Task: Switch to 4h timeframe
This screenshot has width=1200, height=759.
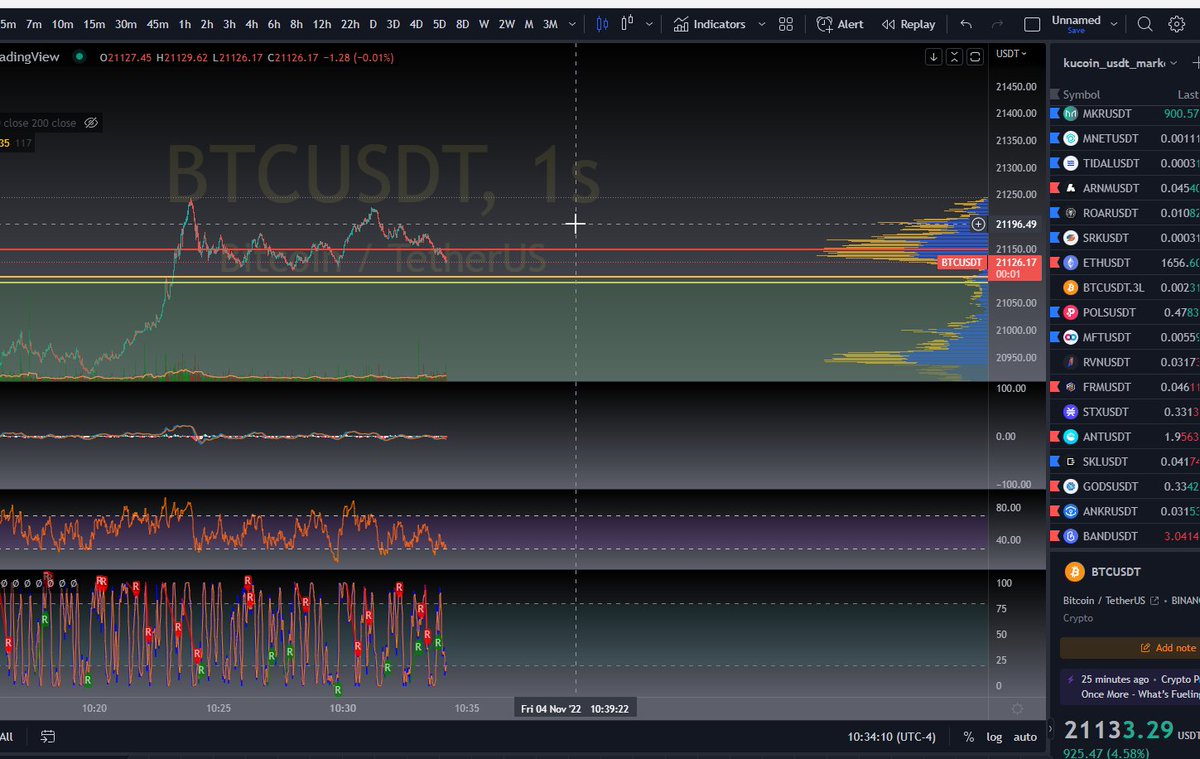Action: (x=251, y=24)
